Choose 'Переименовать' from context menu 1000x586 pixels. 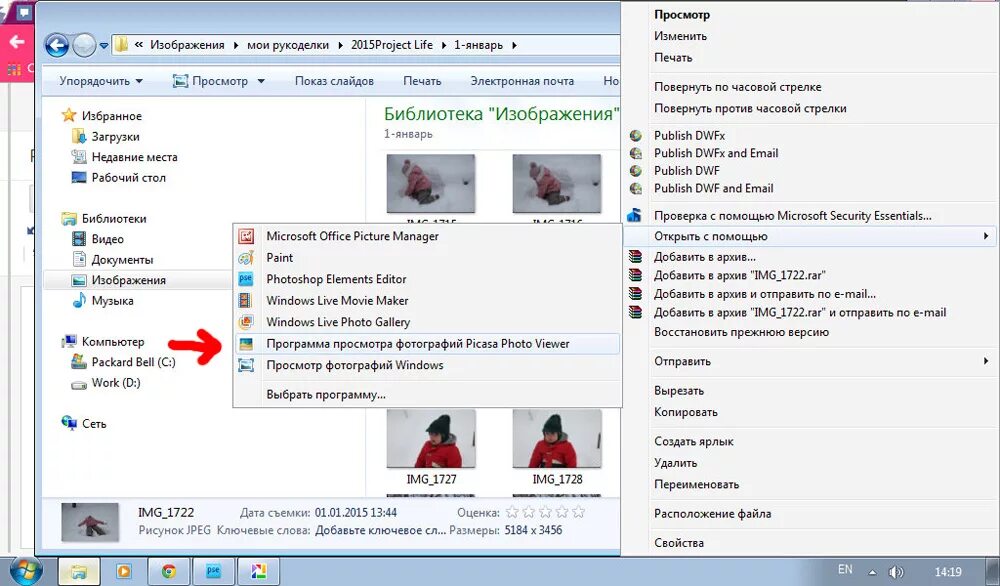(x=696, y=484)
